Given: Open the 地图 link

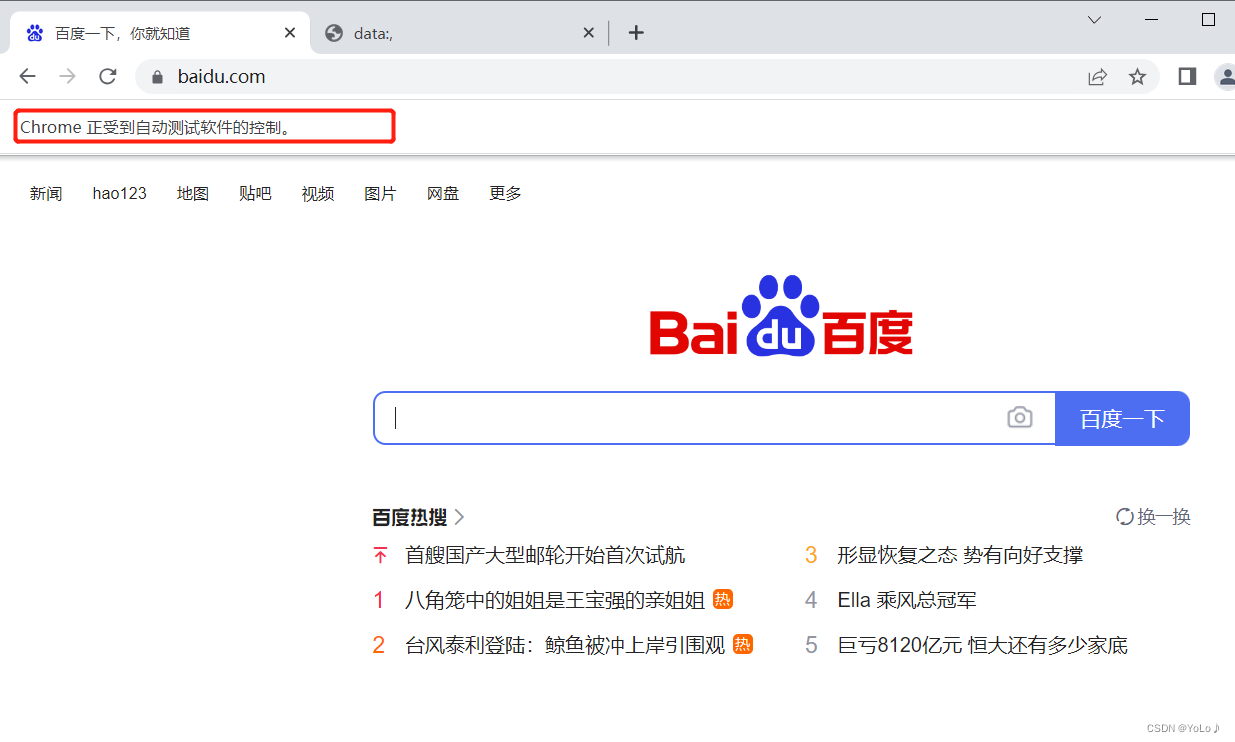Looking at the screenshot, I should [193, 194].
